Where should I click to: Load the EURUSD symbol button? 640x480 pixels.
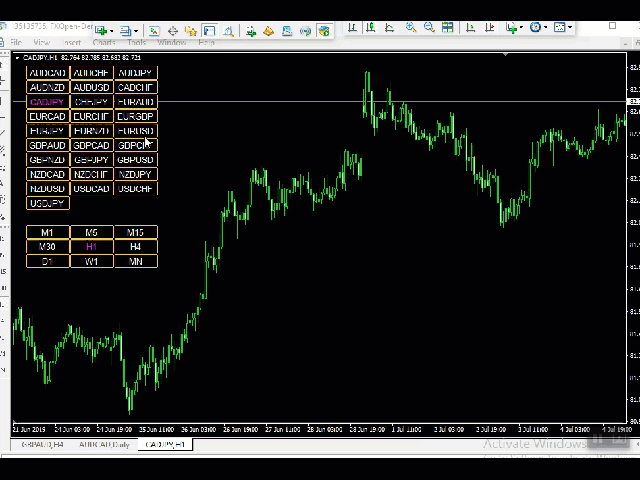tap(136, 131)
